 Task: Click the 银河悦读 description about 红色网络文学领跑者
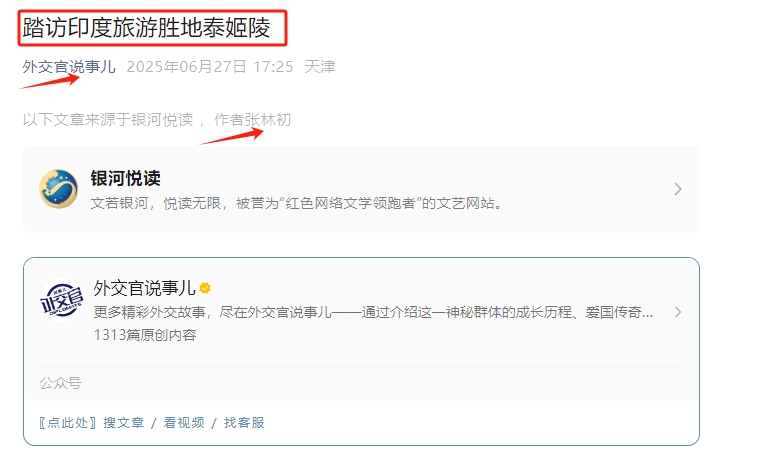tap(296, 203)
